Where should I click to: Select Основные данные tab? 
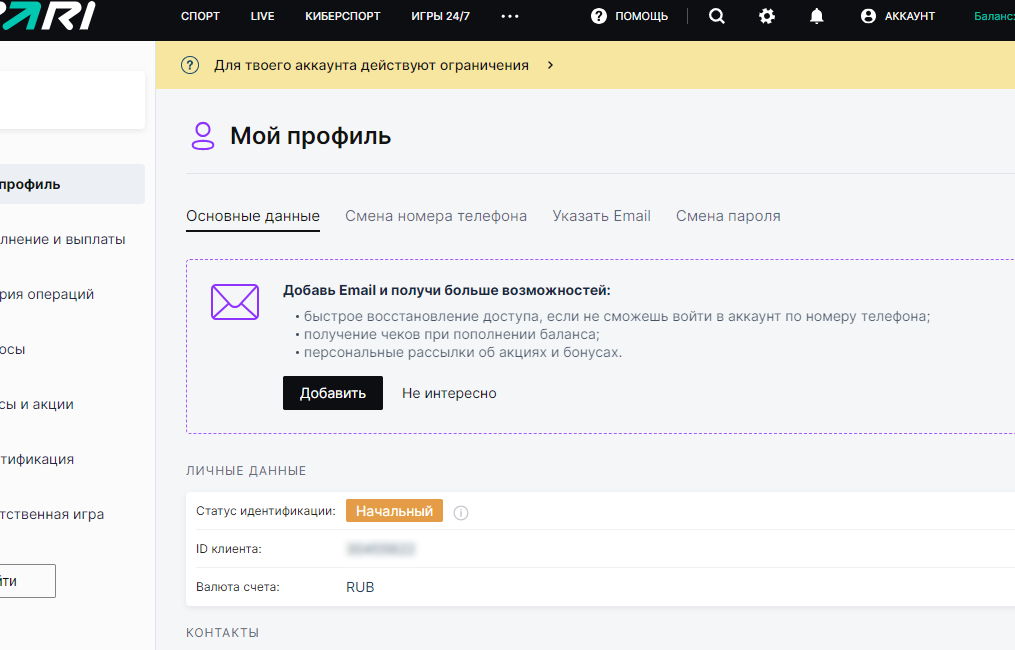[x=252, y=216]
